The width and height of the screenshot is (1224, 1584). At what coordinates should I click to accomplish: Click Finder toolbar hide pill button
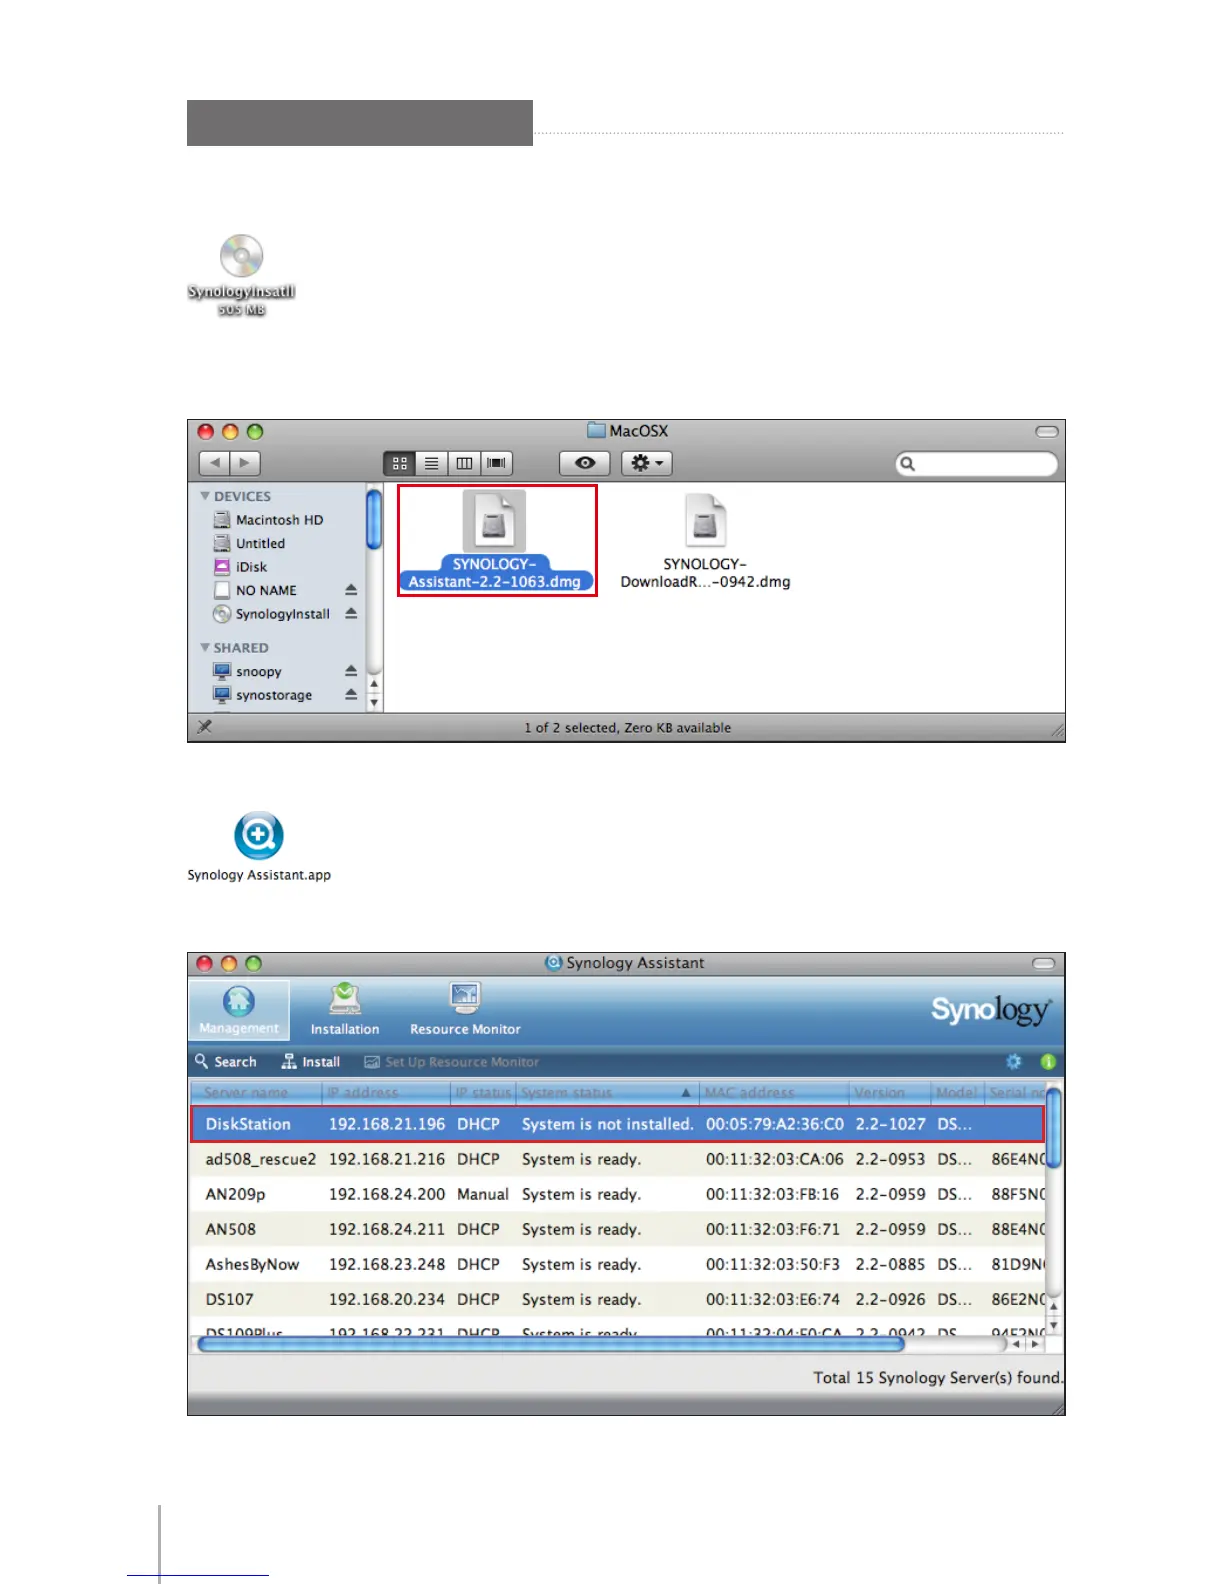point(1046,432)
